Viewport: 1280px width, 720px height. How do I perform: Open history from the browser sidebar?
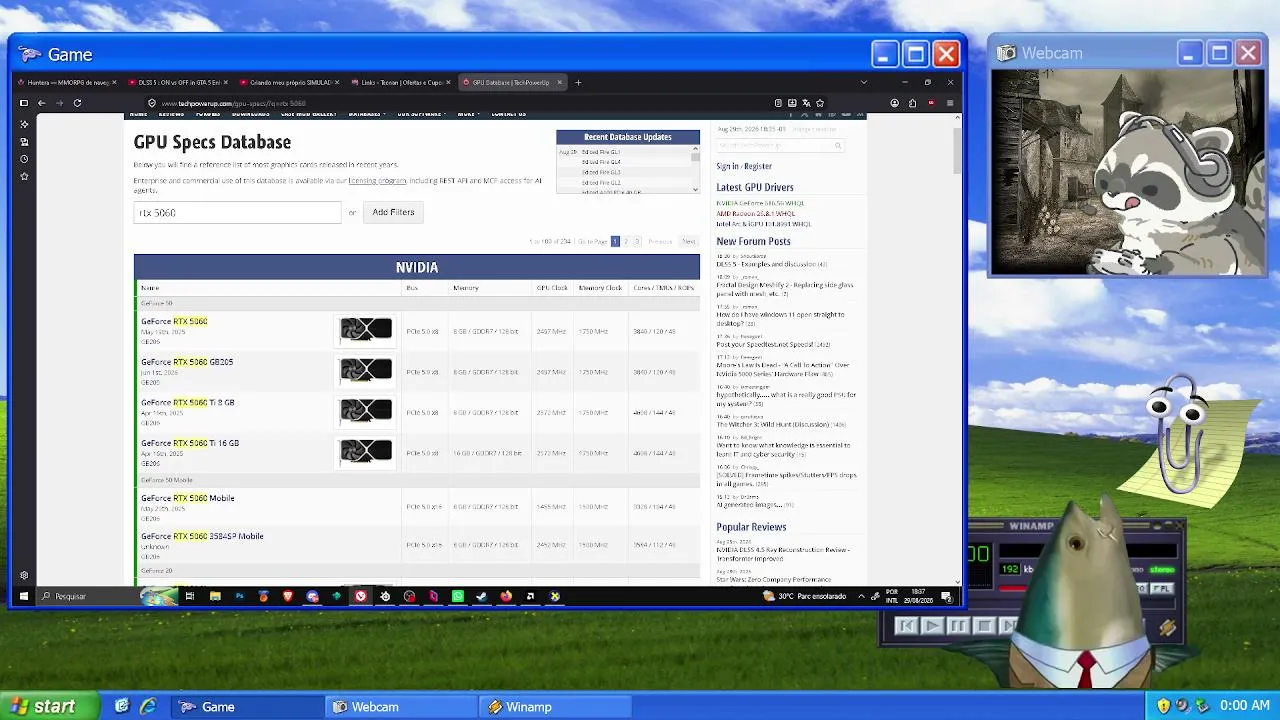24,159
